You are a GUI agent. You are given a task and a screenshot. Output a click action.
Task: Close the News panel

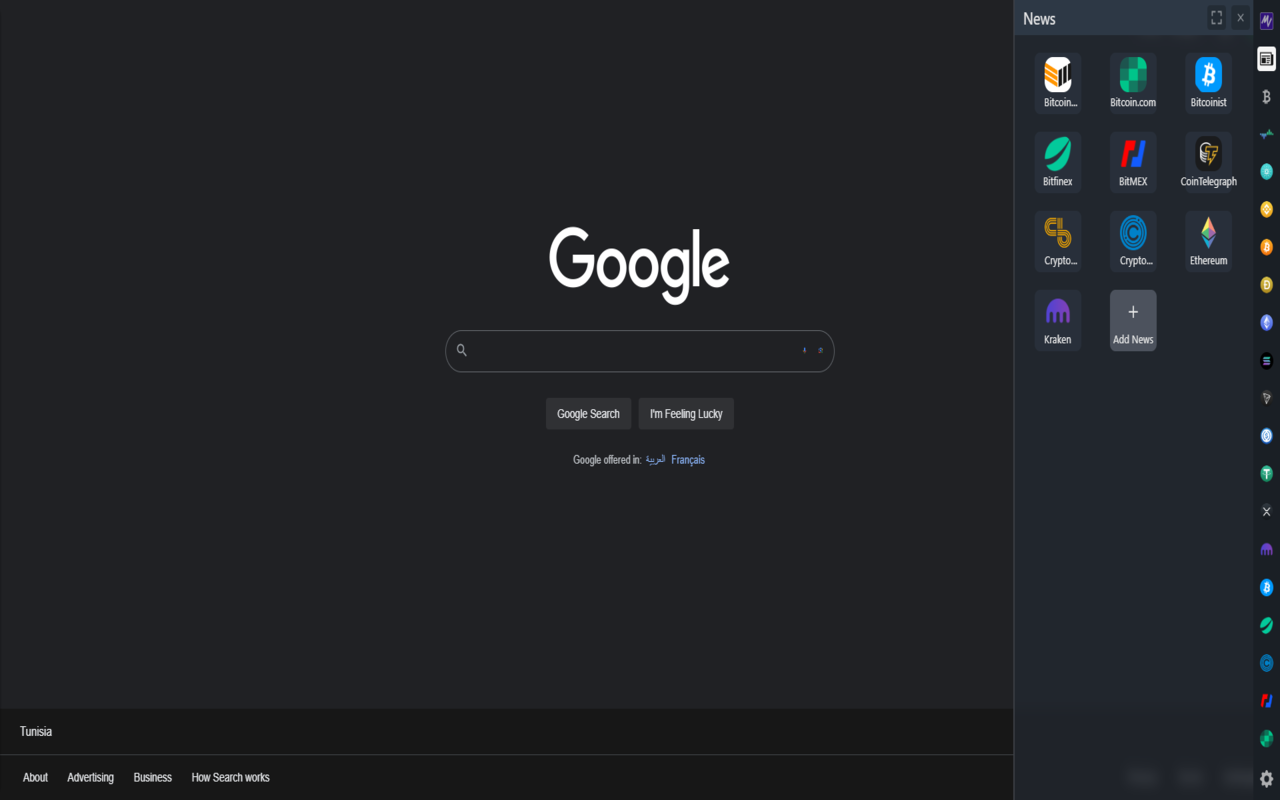1240,18
